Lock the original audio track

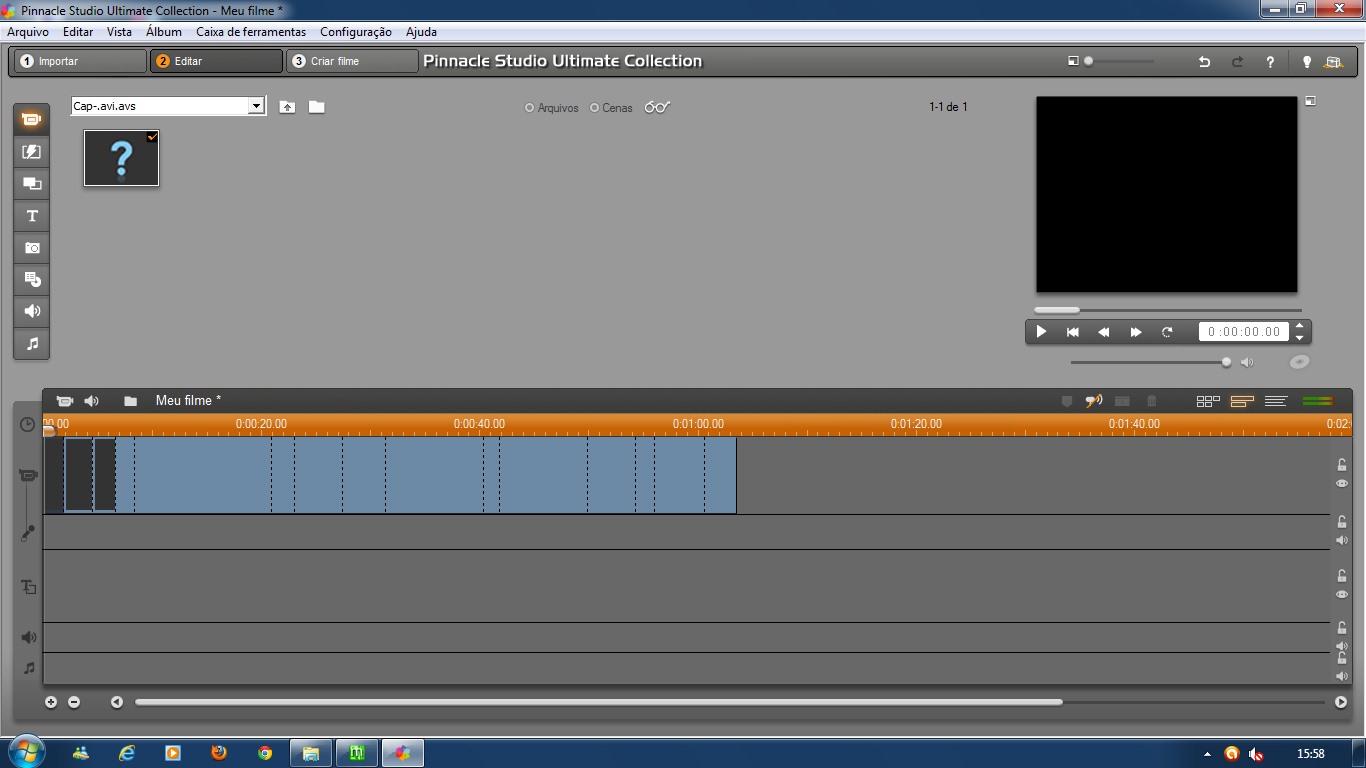(x=1342, y=522)
